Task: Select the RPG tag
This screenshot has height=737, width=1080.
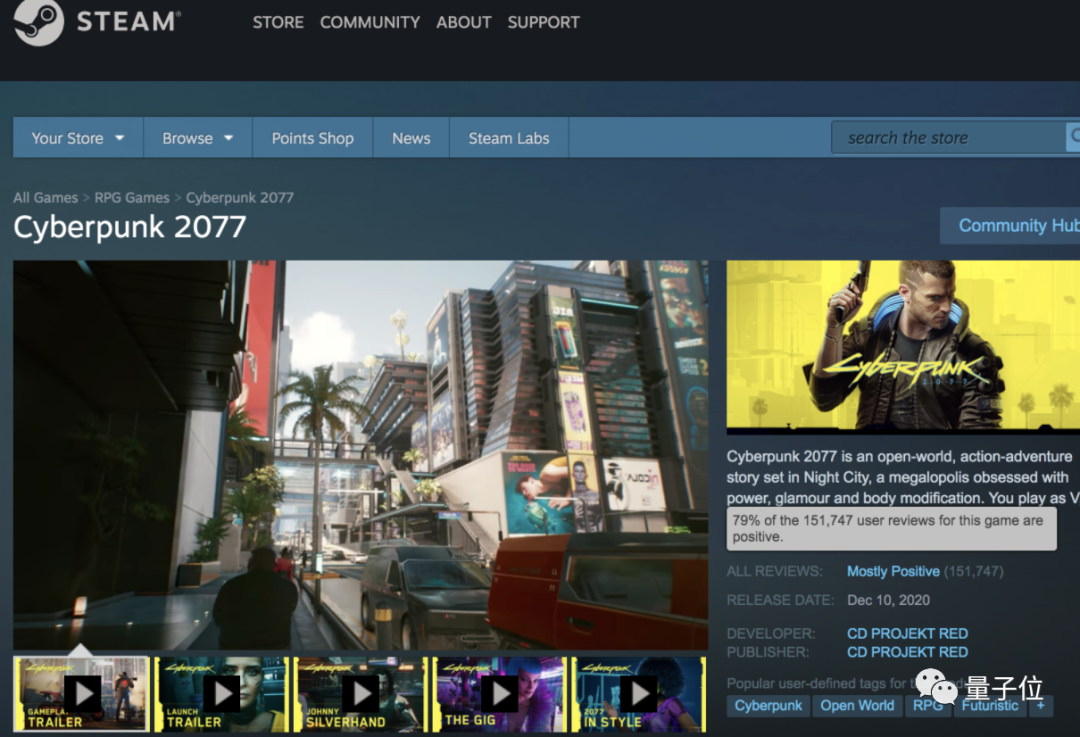Action: pyautogui.click(x=928, y=705)
